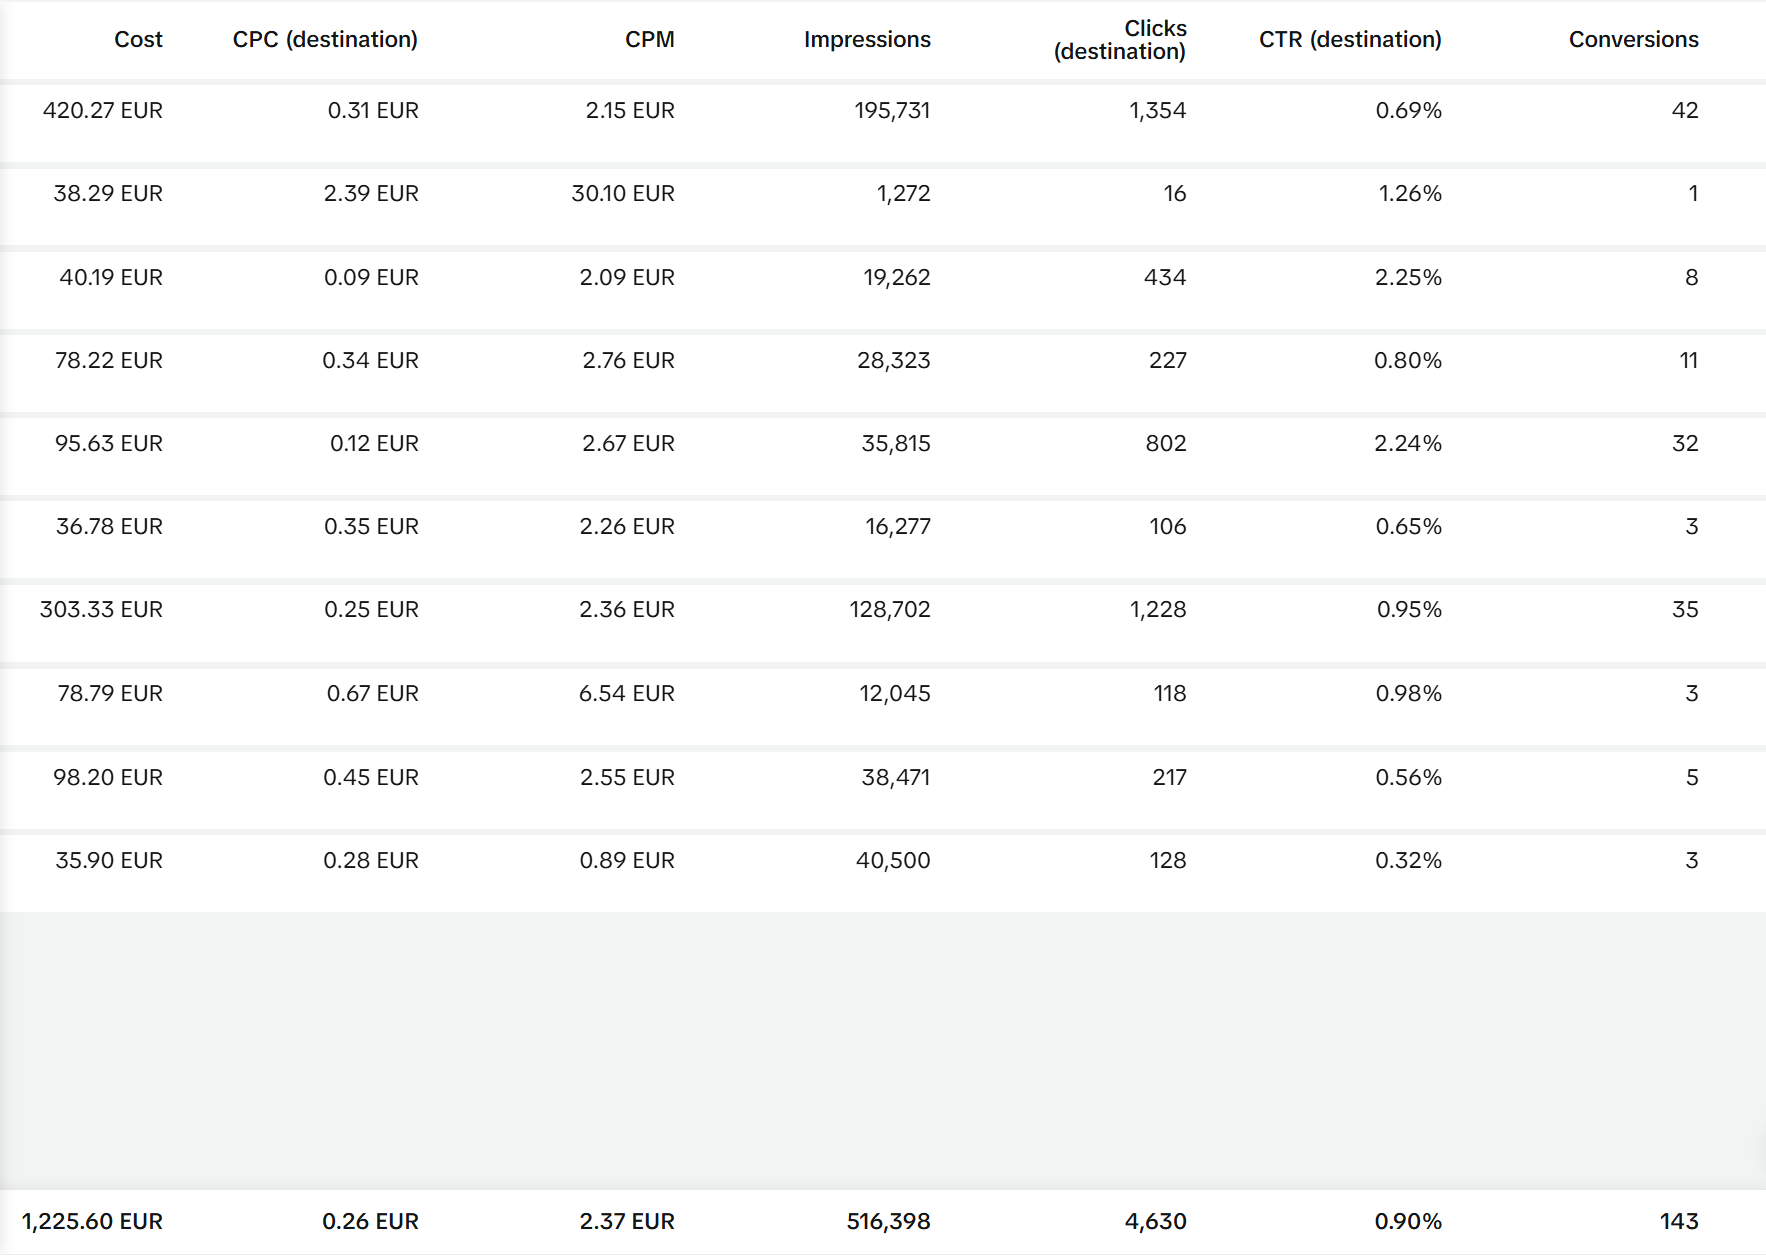Select conversions value 42
The height and width of the screenshot is (1256, 1766).
coord(1685,111)
